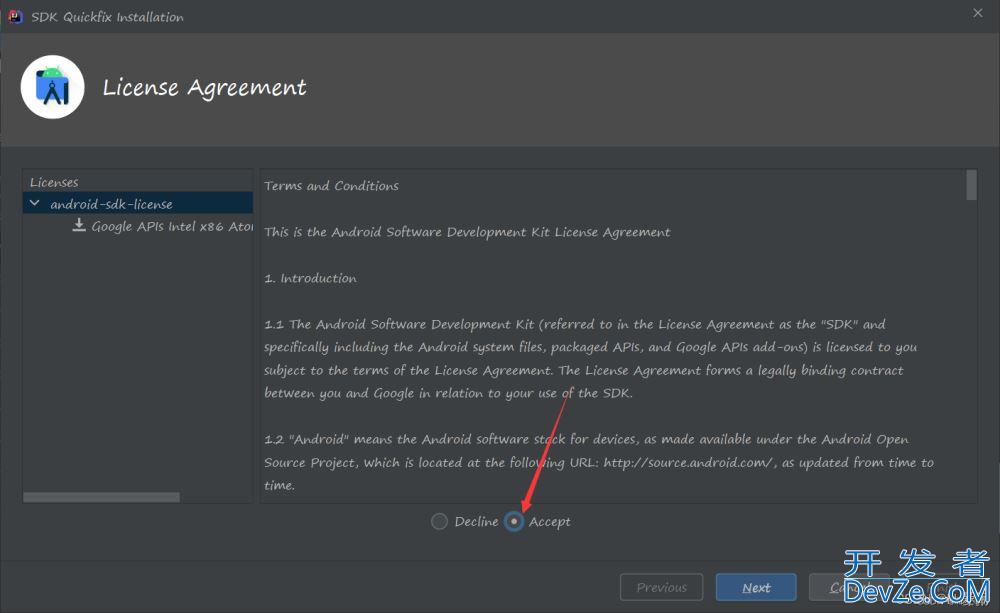Click the '1. Introduction' section heading
Image resolution: width=1000 pixels, height=613 pixels.
(311, 278)
